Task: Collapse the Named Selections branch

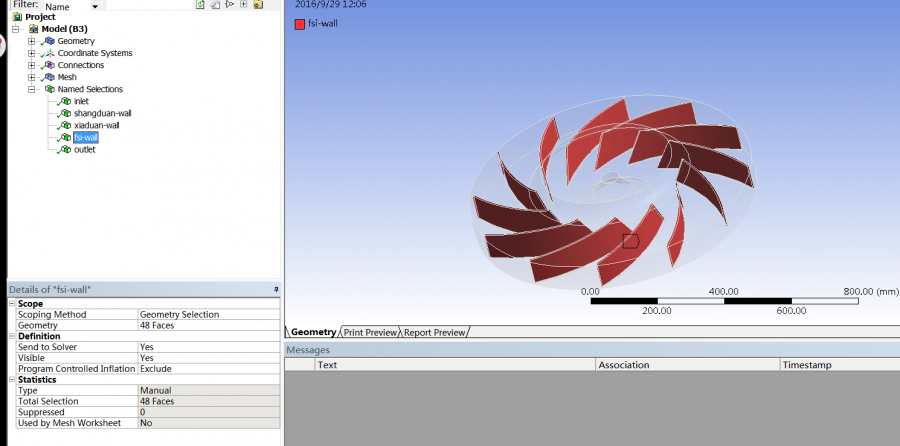Action: [x=32, y=90]
